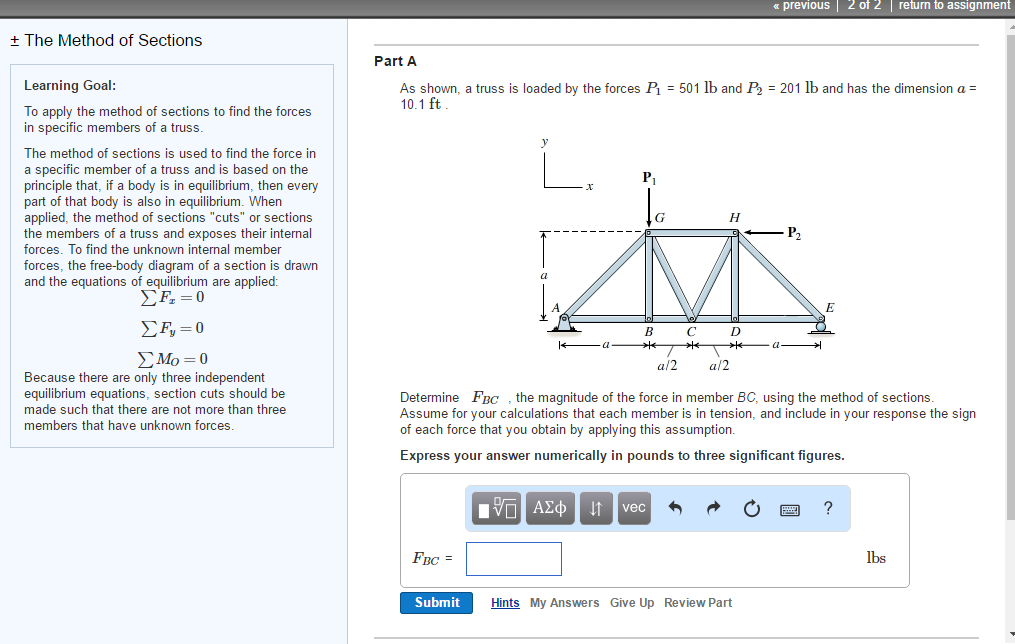1015x644 pixels.
Task: Open Review Part for this question
Action: point(697,602)
